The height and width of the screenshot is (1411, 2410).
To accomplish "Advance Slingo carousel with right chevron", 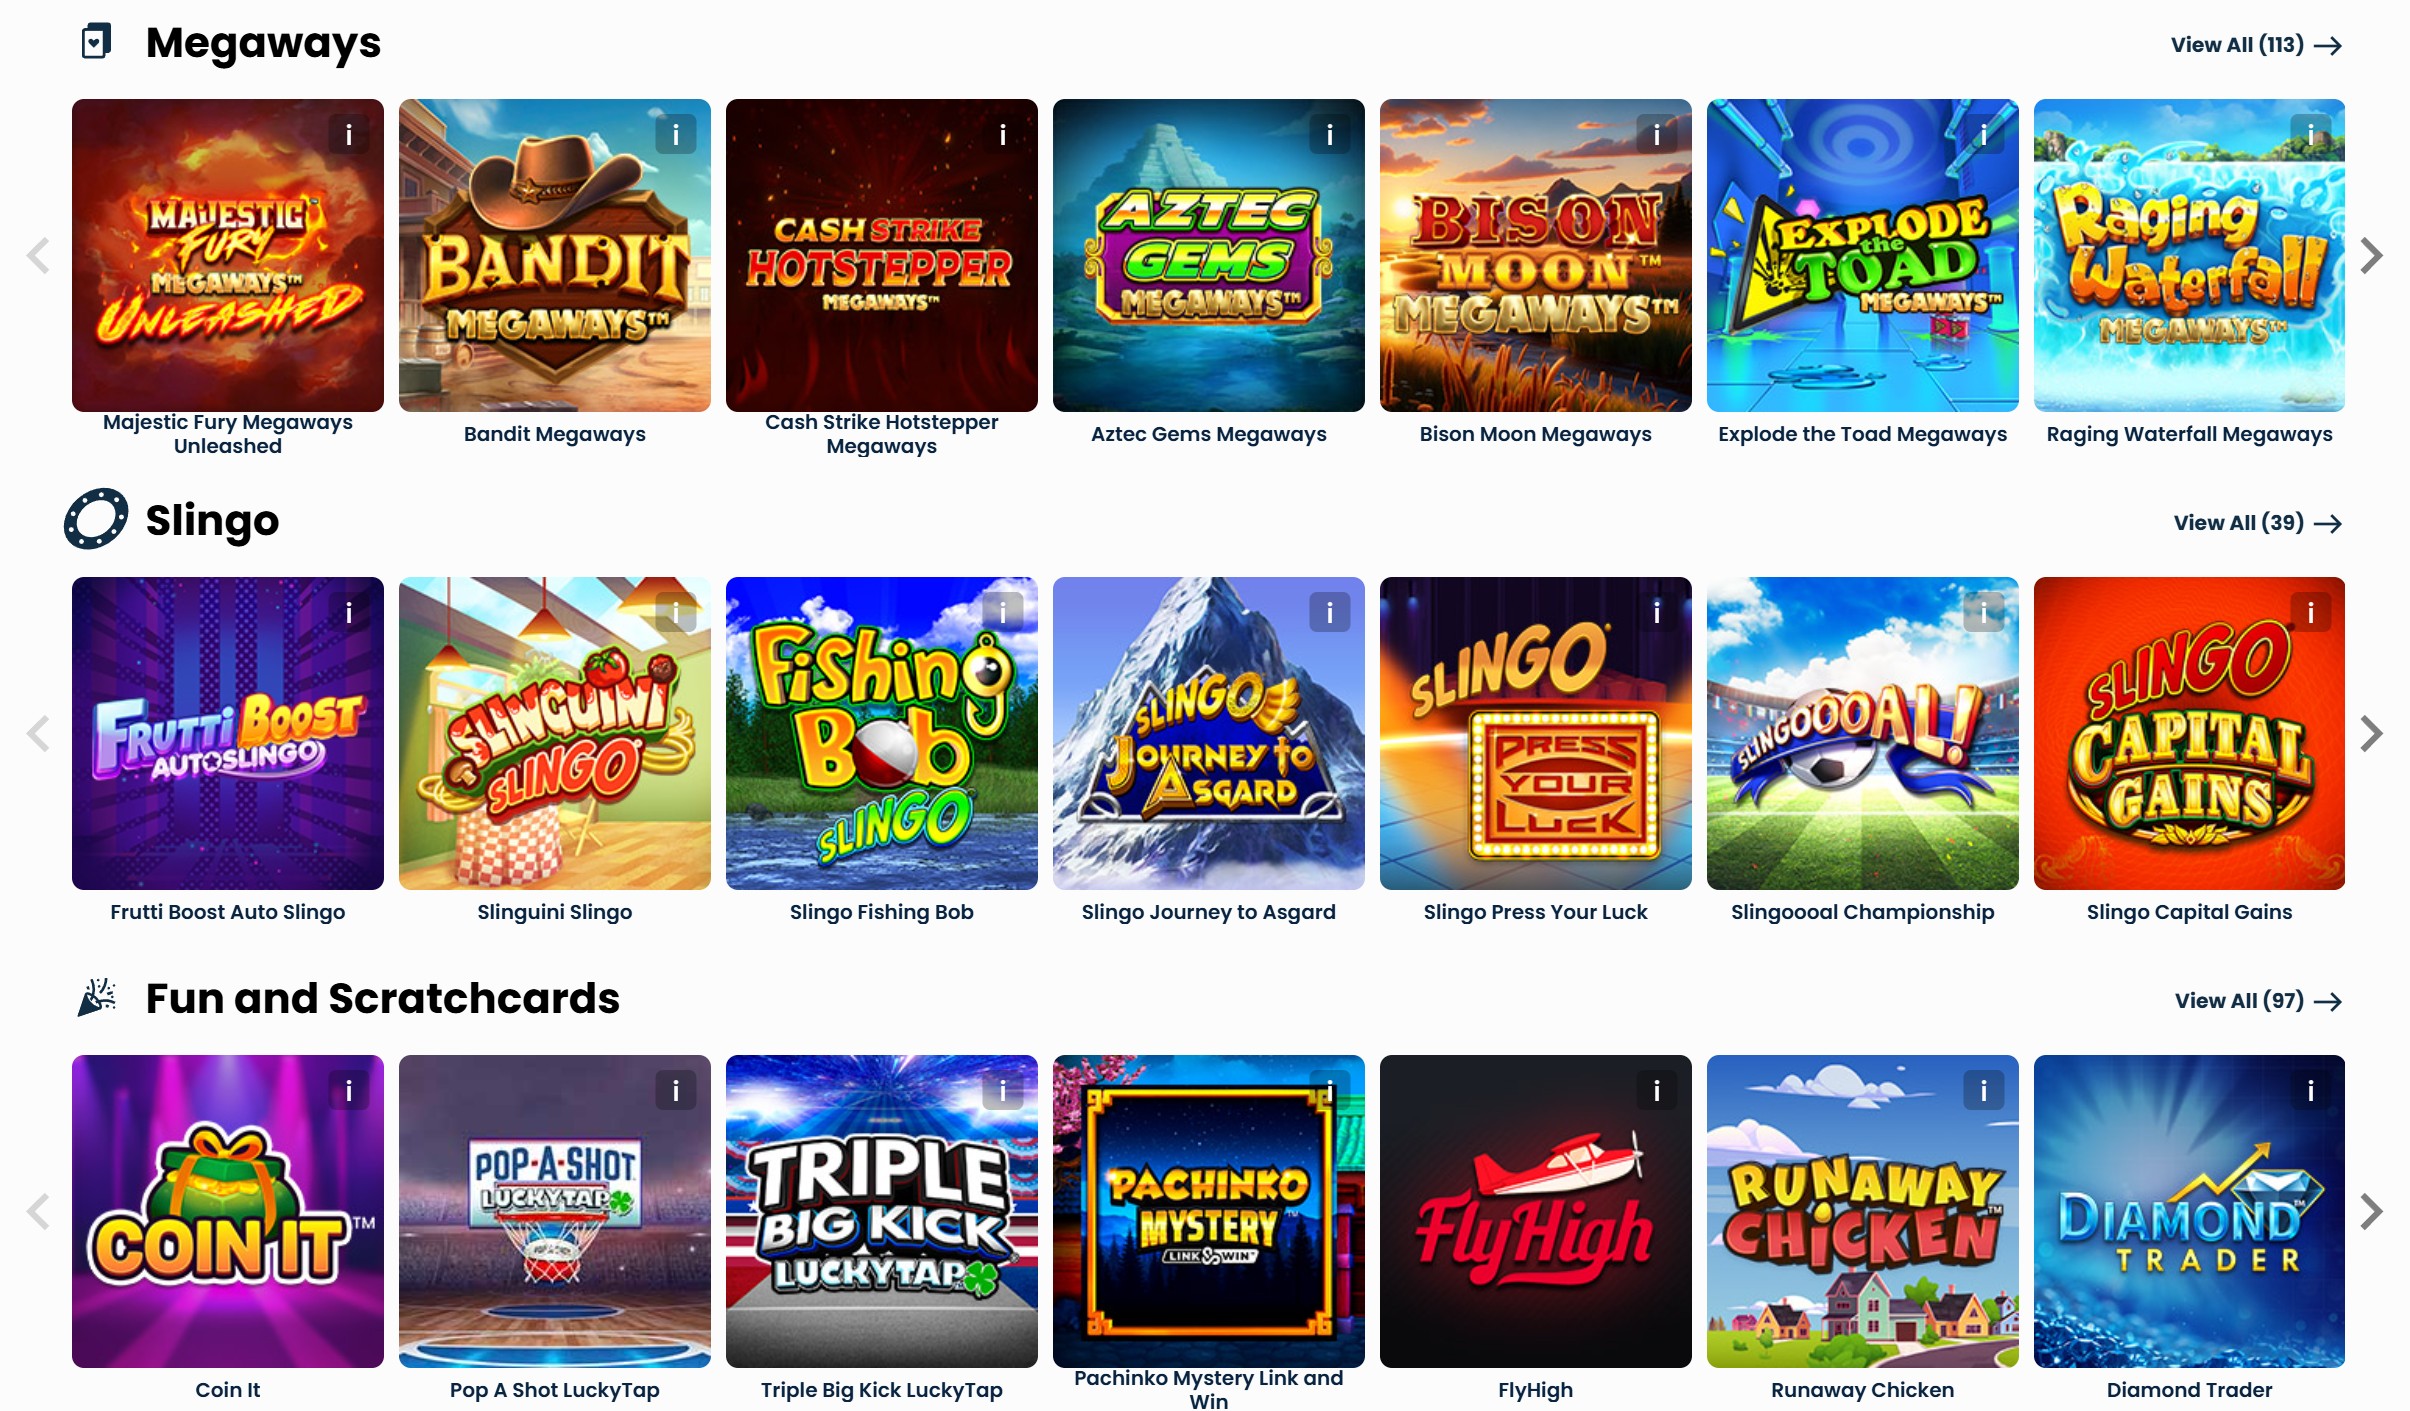I will [2372, 733].
